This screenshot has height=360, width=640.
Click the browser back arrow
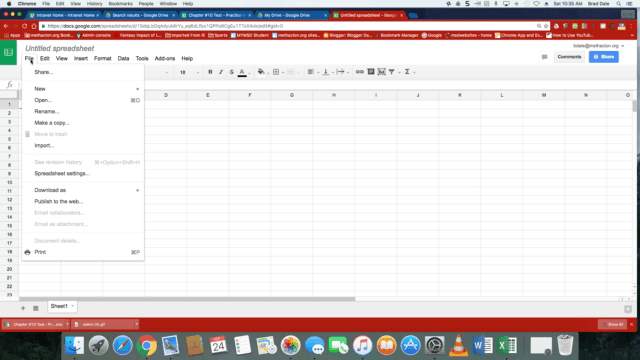(6, 26)
